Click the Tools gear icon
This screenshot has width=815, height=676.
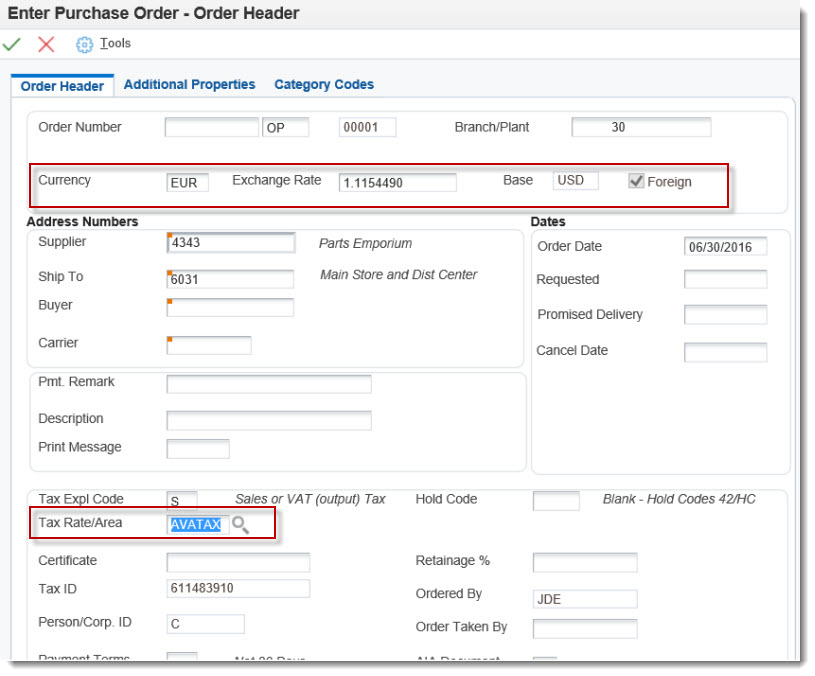pyautogui.click(x=84, y=45)
